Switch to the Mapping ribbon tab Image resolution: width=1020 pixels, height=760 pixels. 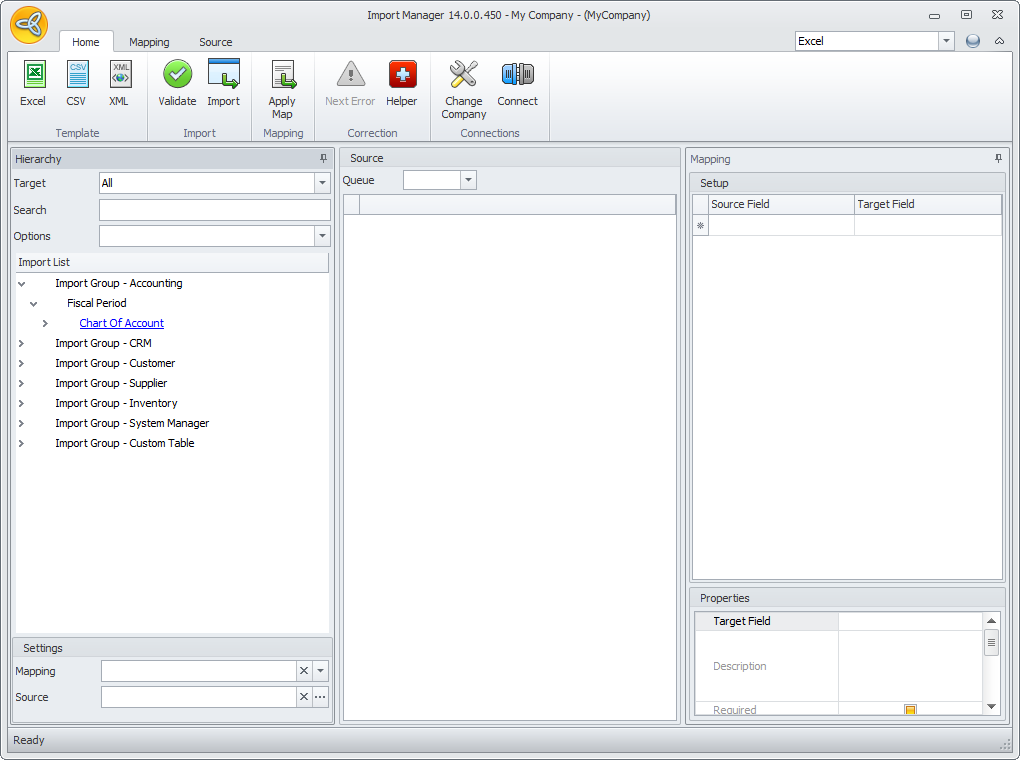[x=149, y=42]
